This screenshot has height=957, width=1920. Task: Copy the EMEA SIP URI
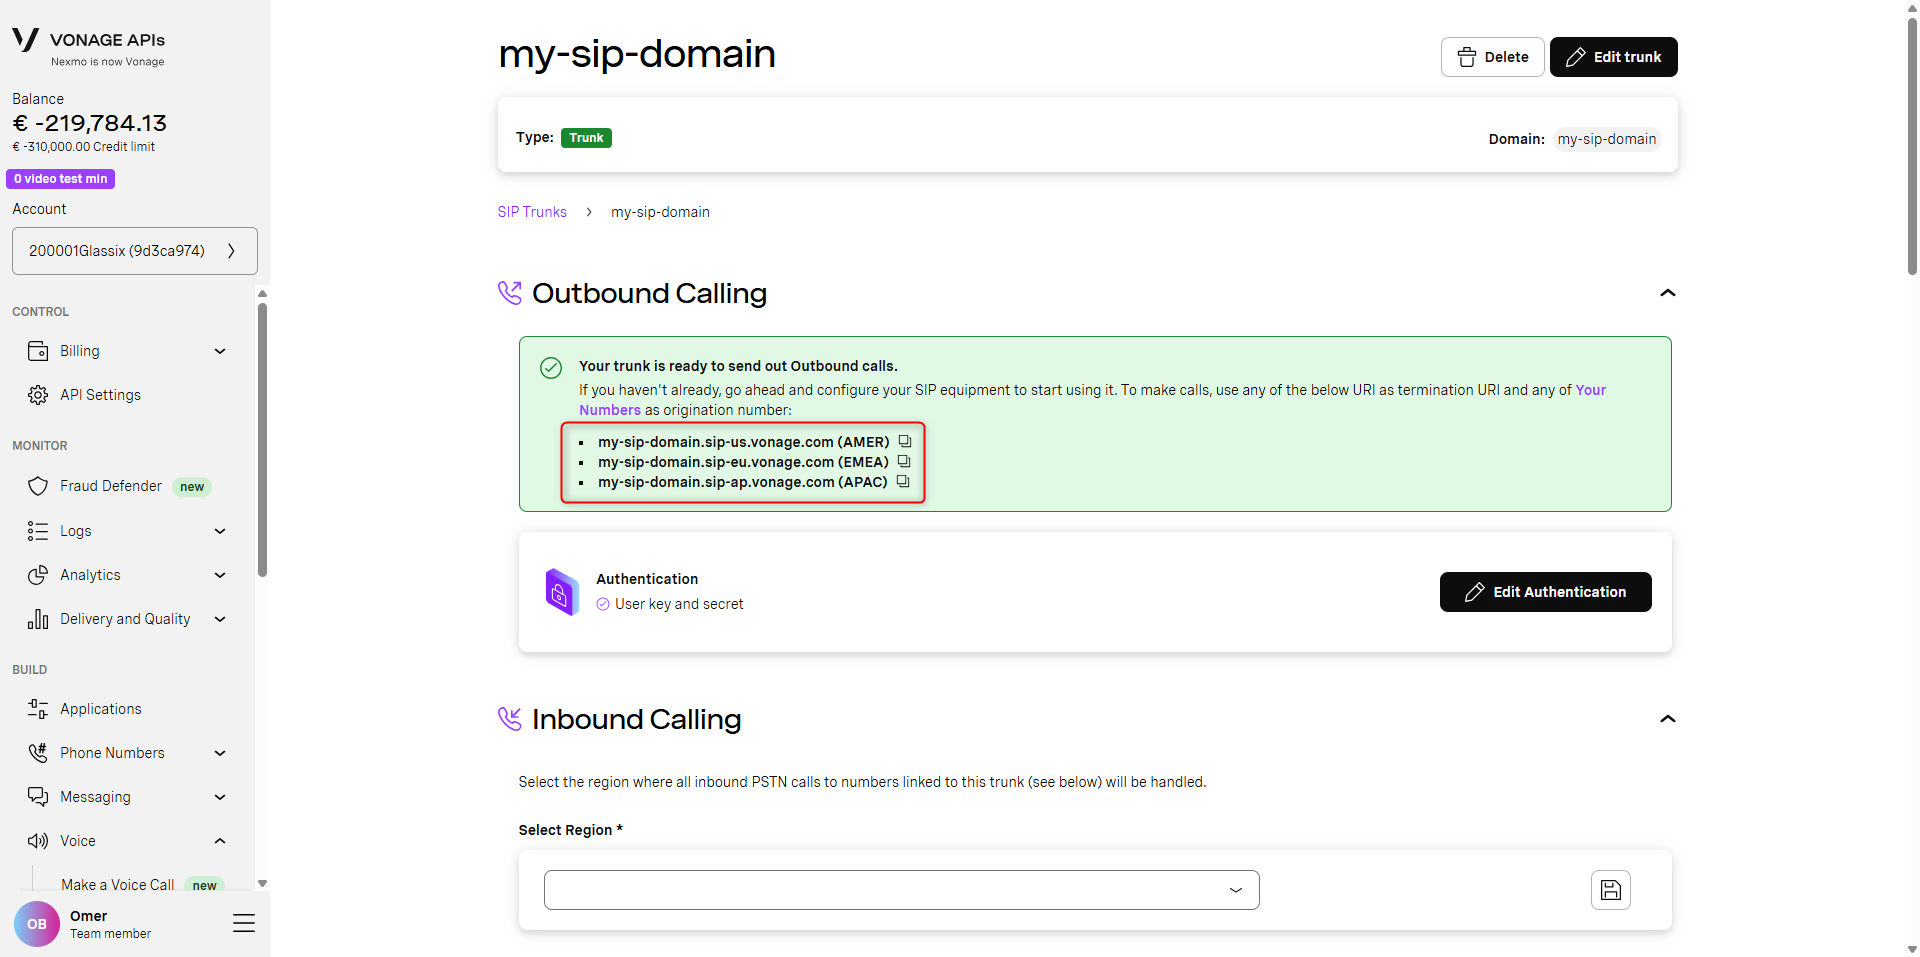(x=904, y=461)
